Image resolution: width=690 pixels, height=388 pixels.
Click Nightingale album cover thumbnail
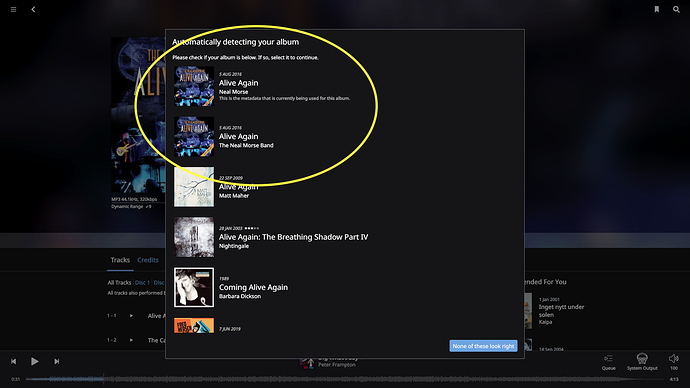194,237
